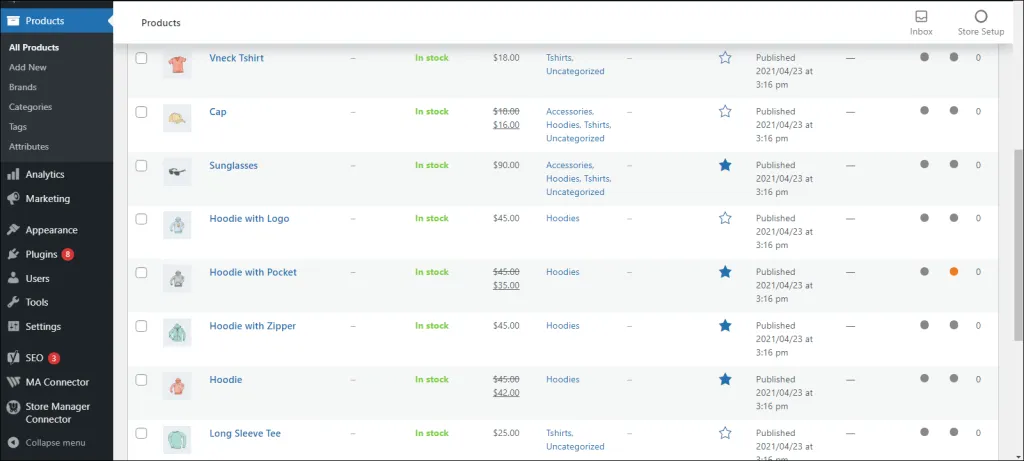
Task: Check the Hoodie with Logo checkbox
Action: [141, 218]
